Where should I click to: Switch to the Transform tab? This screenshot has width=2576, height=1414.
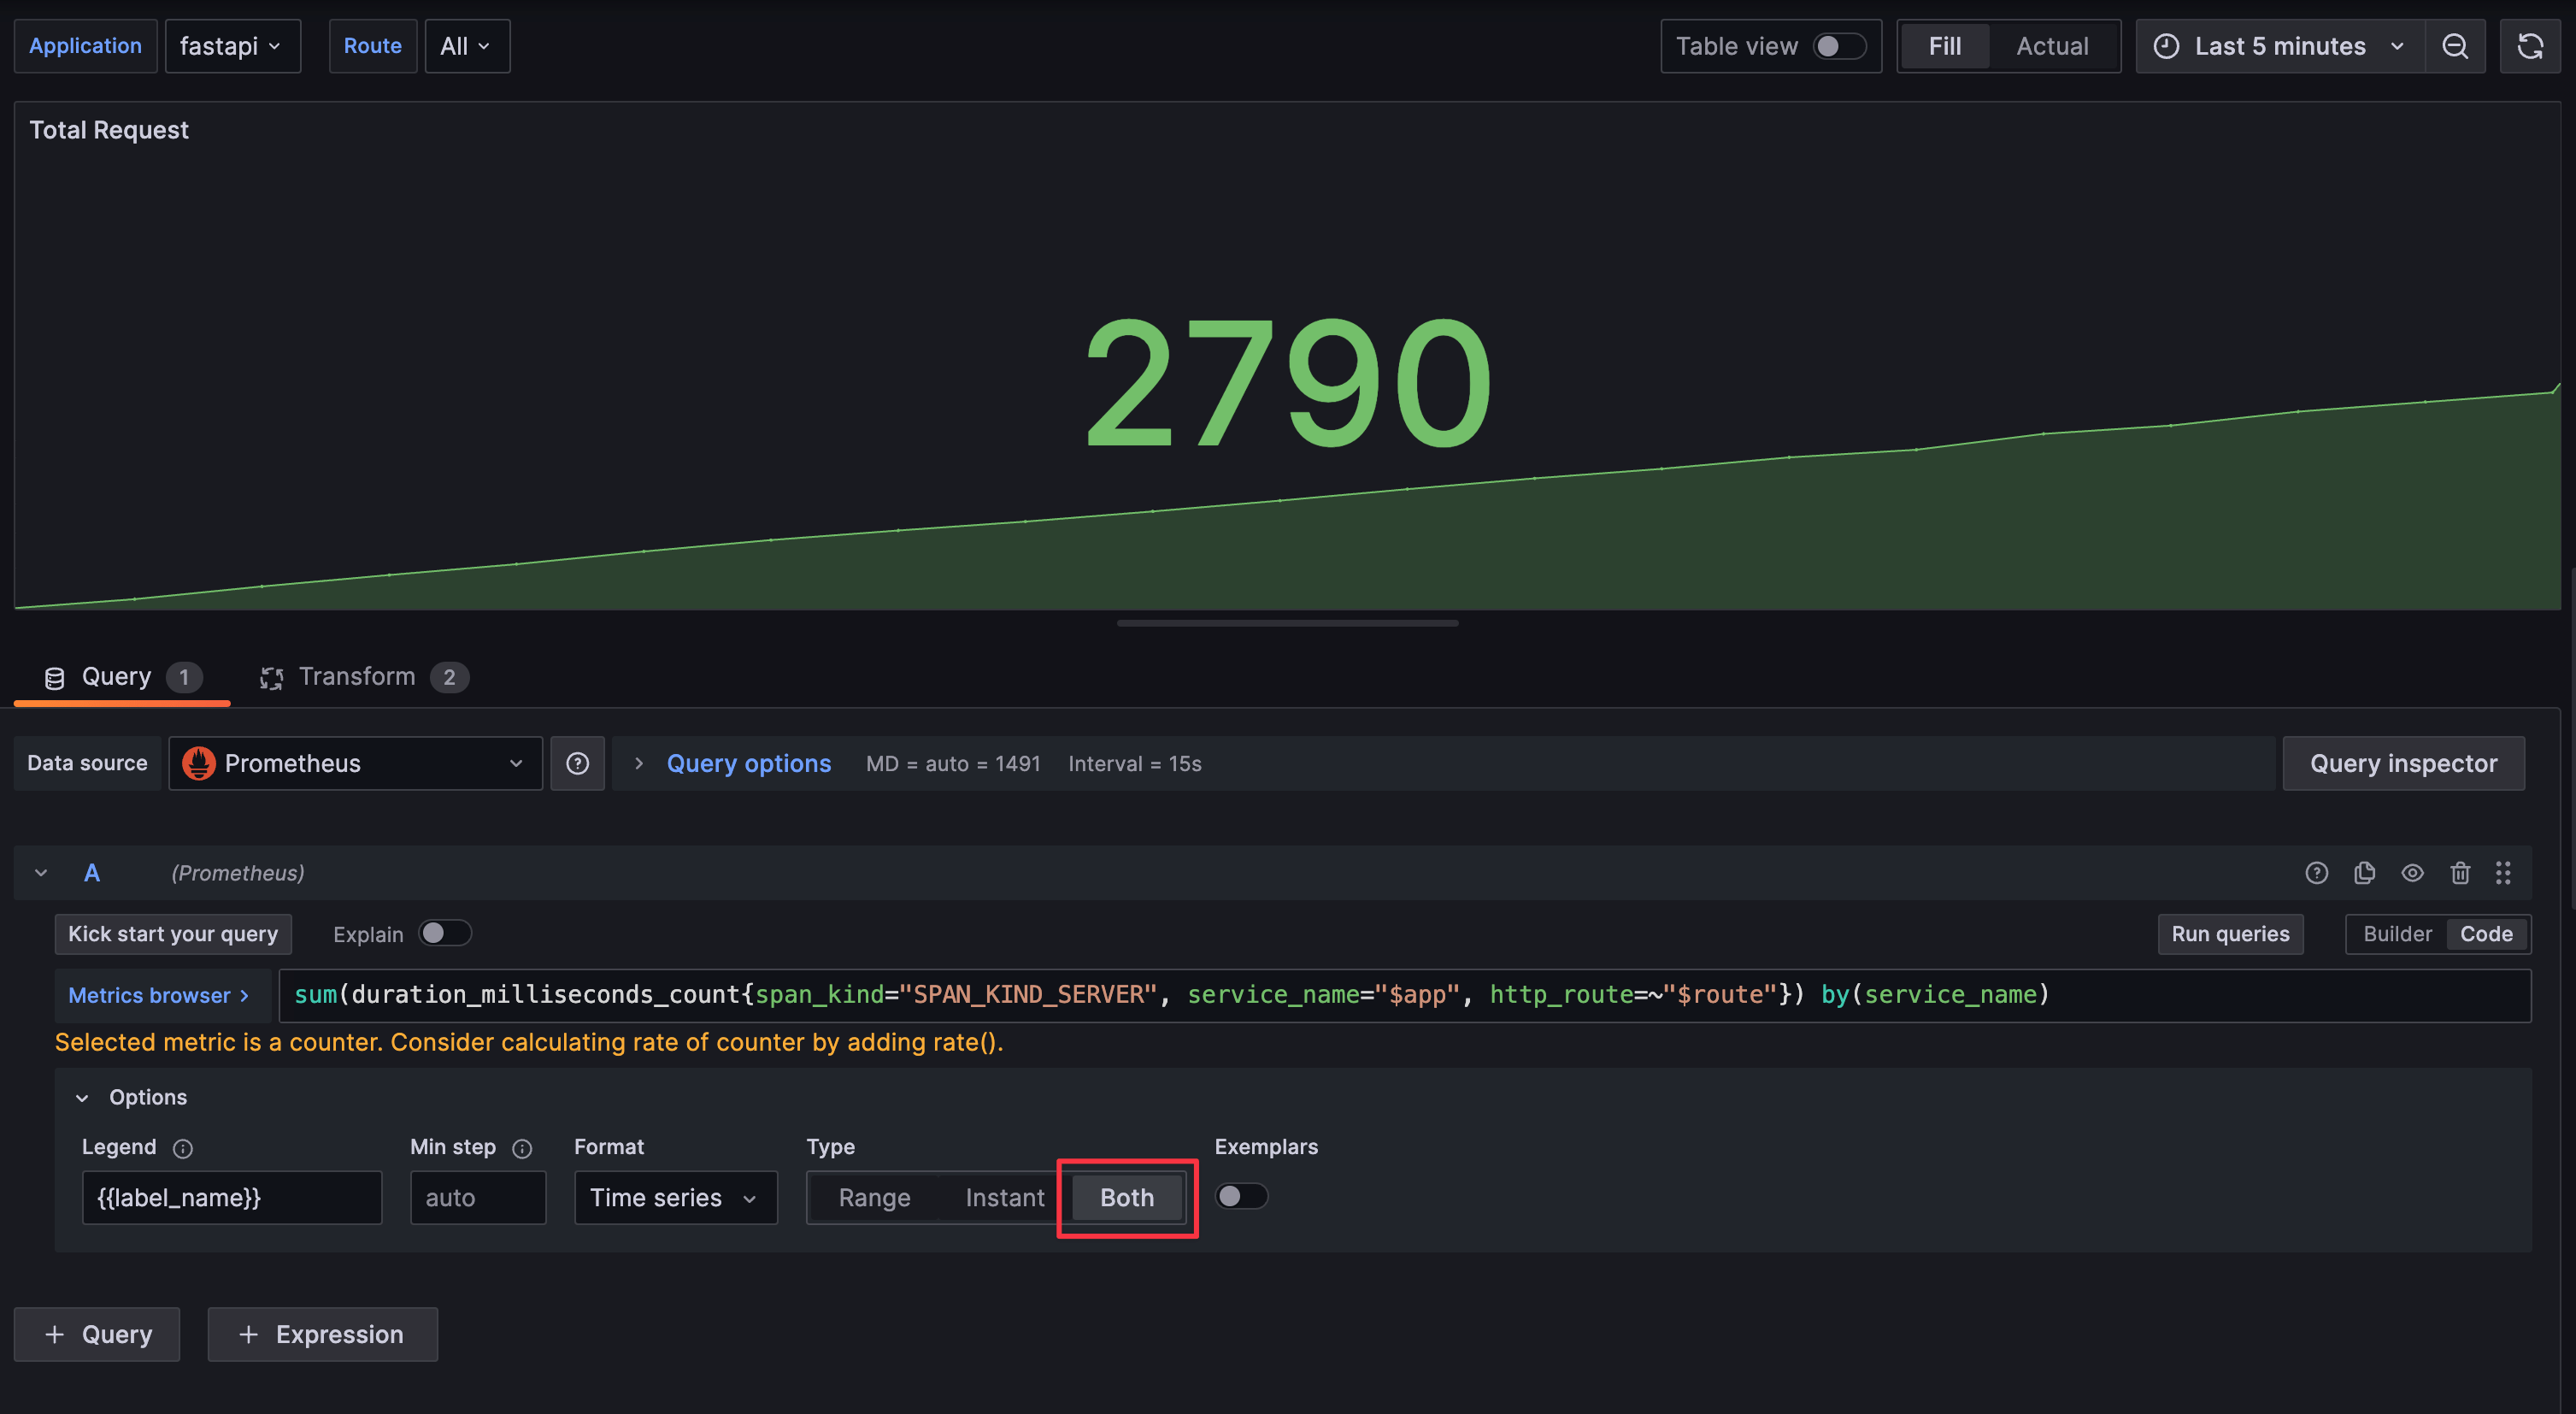click(357, 677)
